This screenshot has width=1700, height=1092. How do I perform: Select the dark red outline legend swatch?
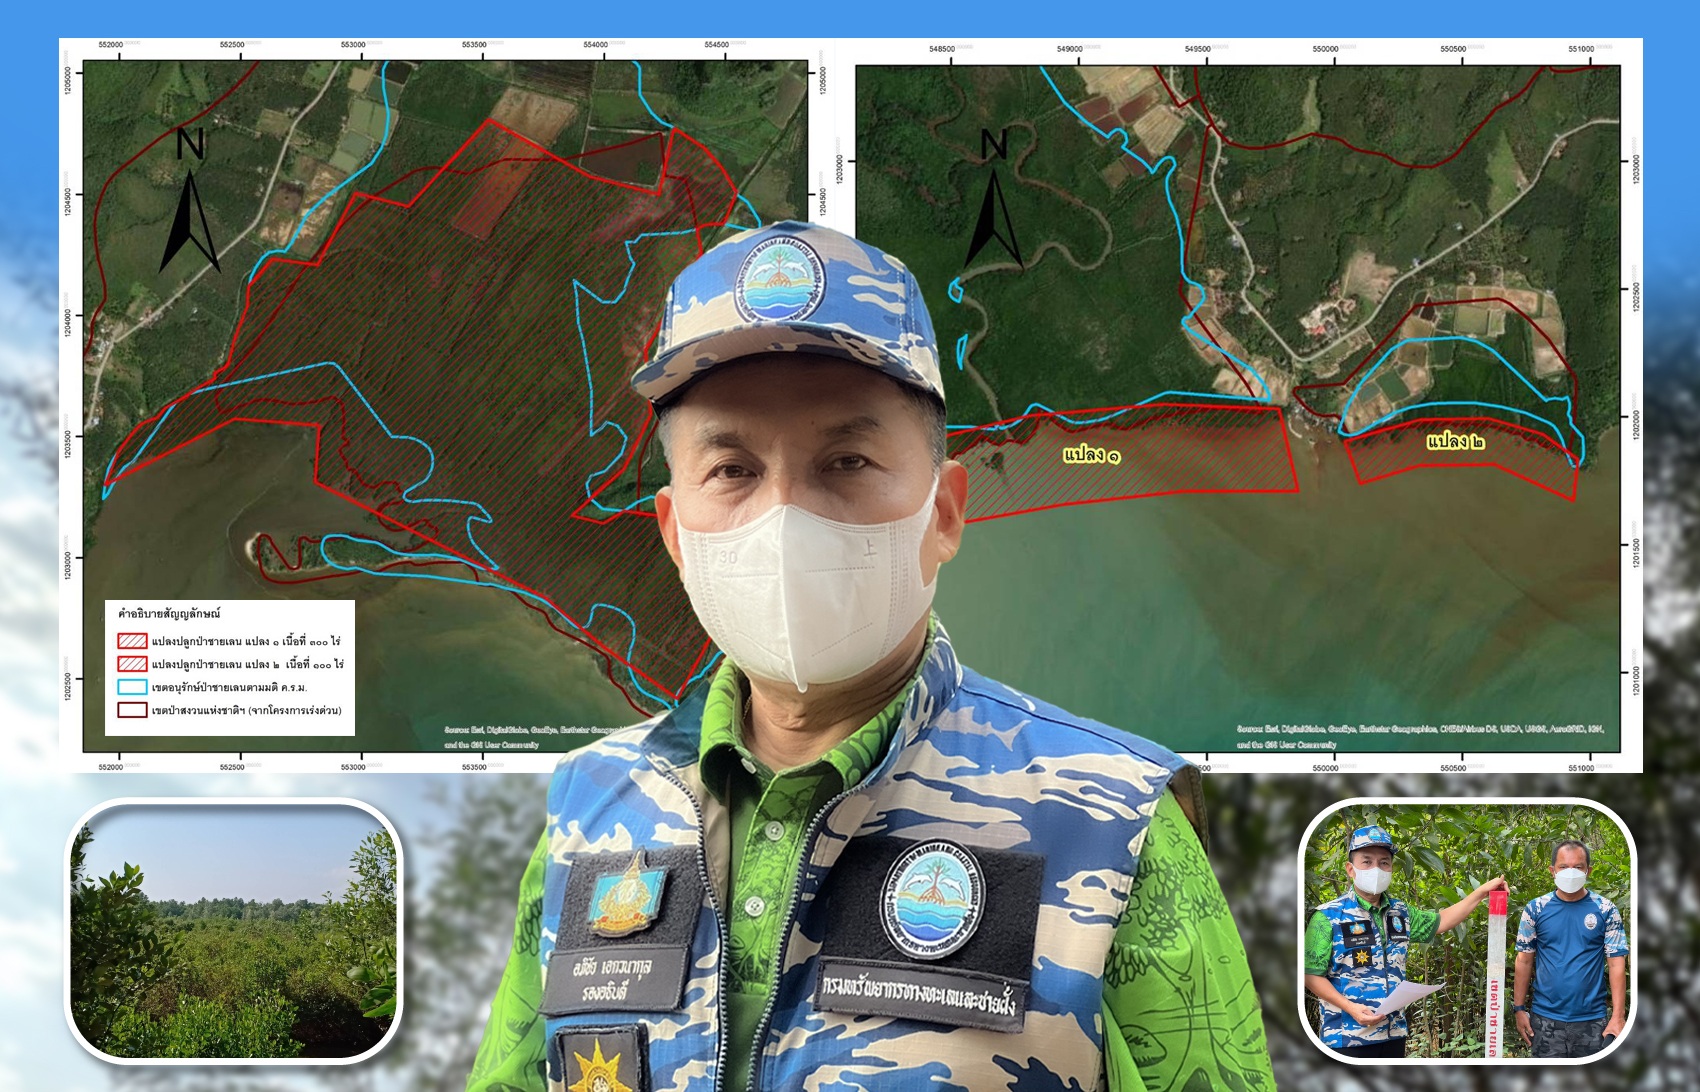pos(133,710)
